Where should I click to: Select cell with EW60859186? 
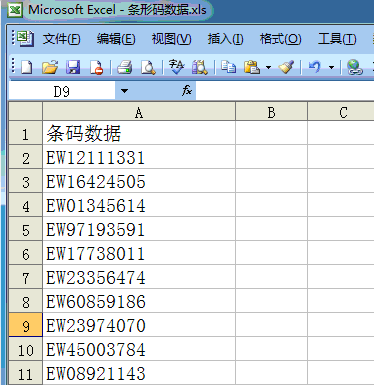coord(139,301)
